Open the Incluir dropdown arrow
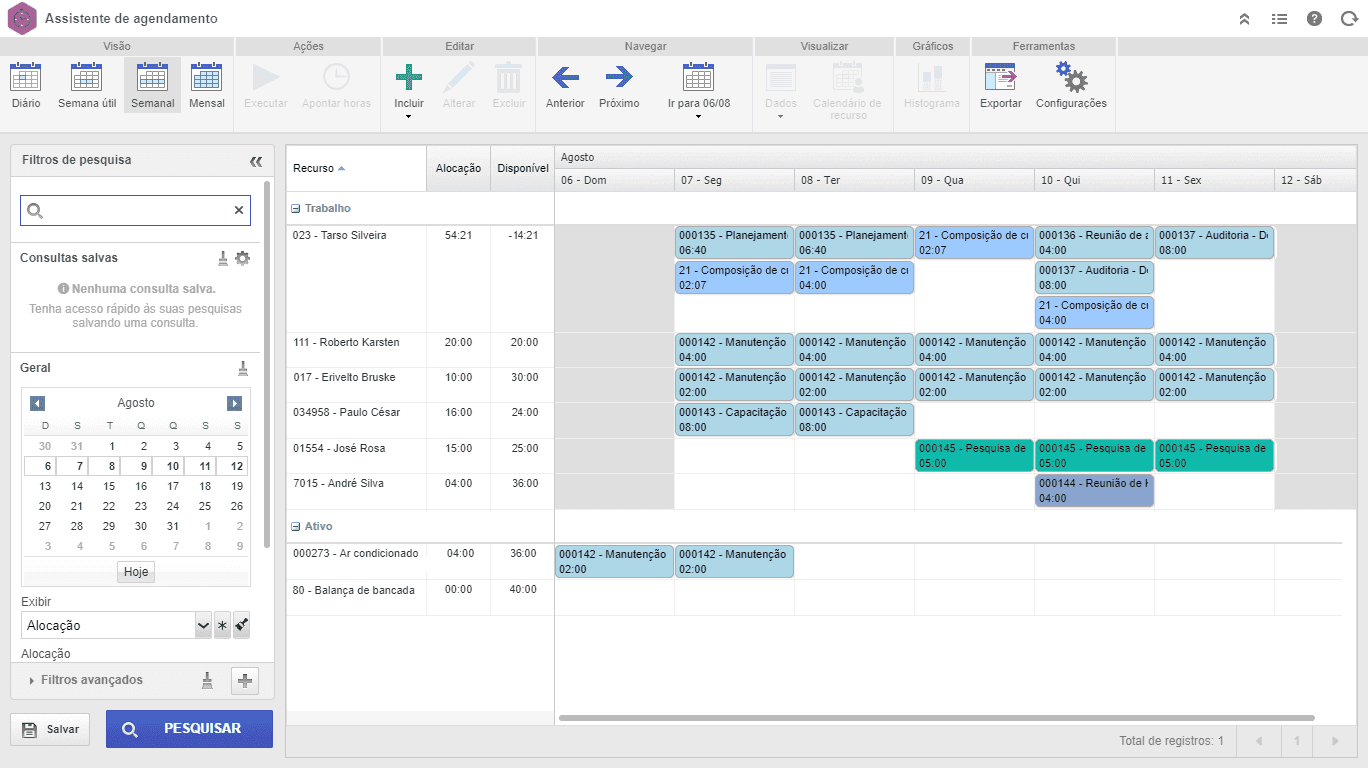The height and width of the screenshot is (768, 1368). click(409, 117)
